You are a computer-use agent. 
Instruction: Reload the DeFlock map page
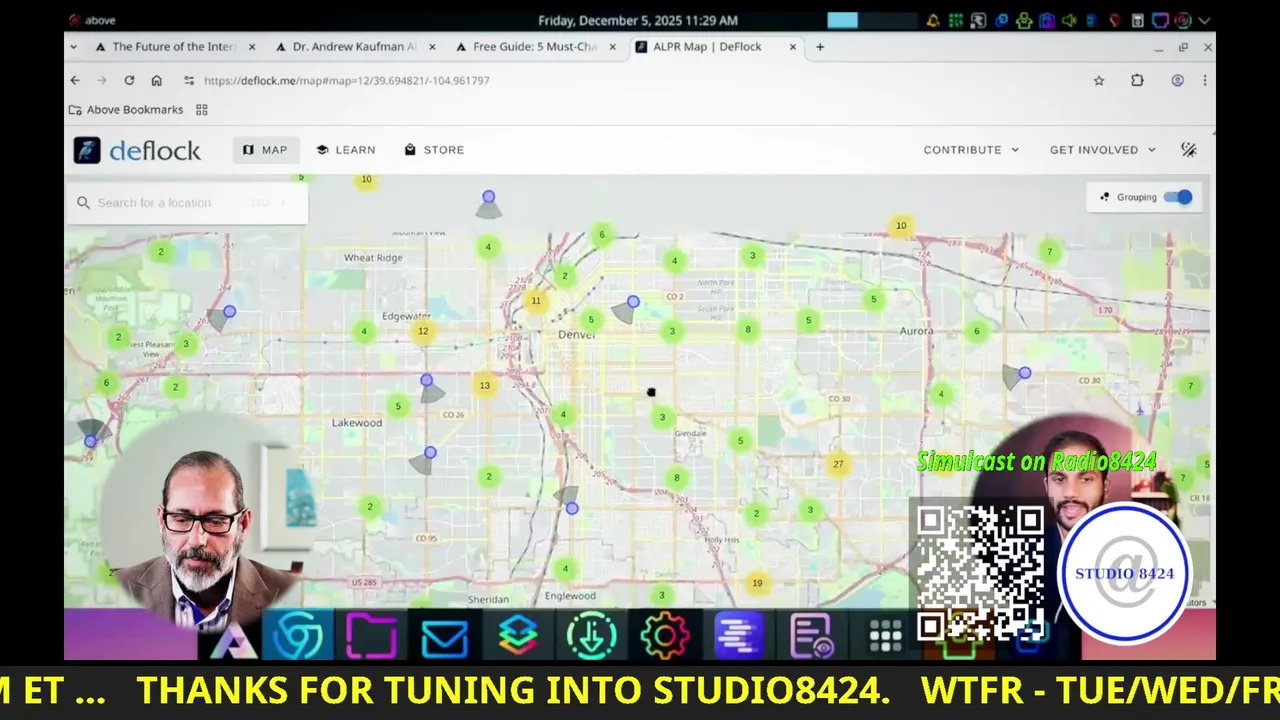(x=129, y=80)
